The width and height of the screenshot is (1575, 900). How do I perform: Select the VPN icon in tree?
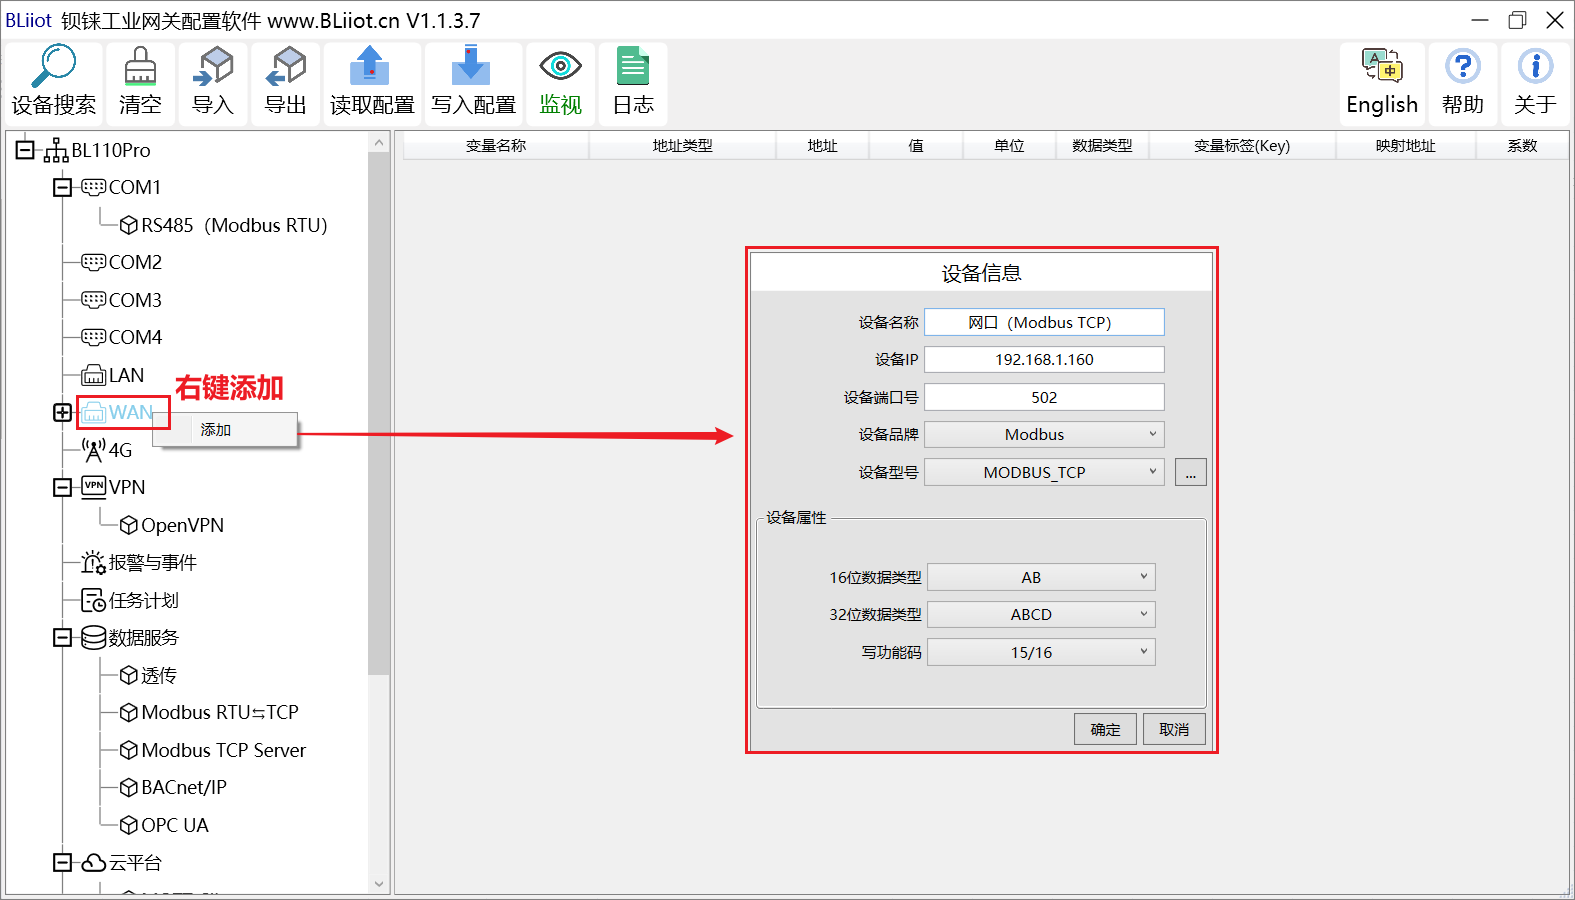pos(93,487)
